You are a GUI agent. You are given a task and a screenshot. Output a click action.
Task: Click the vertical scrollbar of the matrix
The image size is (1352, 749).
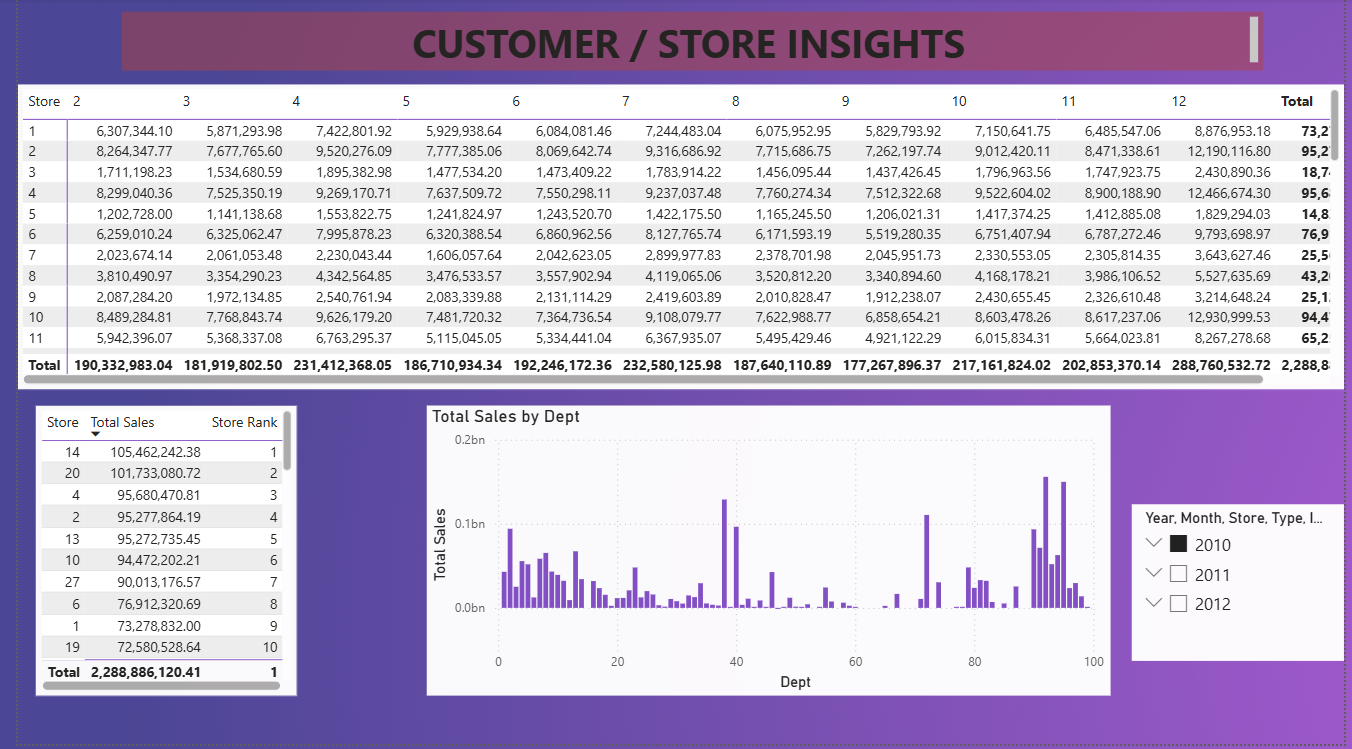pos(1335,125)
